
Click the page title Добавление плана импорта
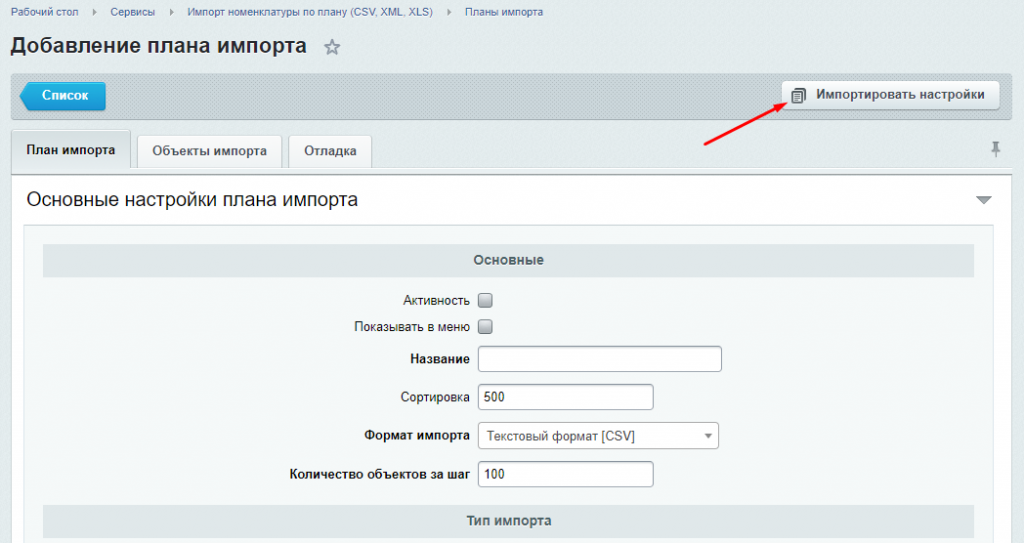tap(159, 46)
